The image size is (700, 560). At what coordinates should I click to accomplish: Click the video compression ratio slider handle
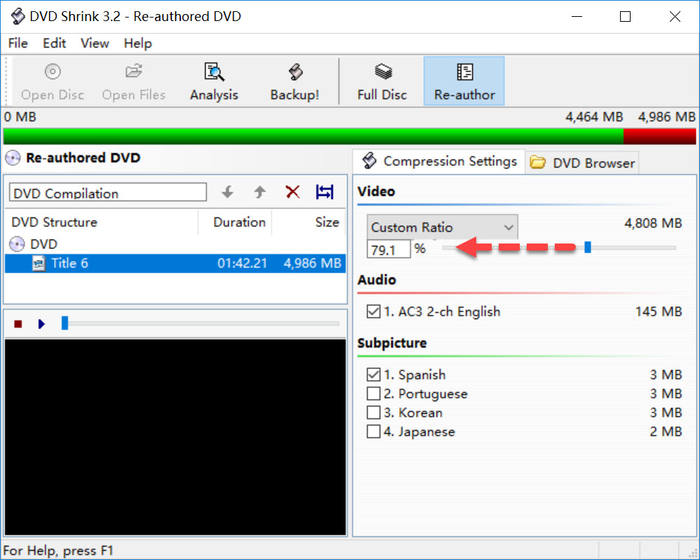(x=588, y=248)
